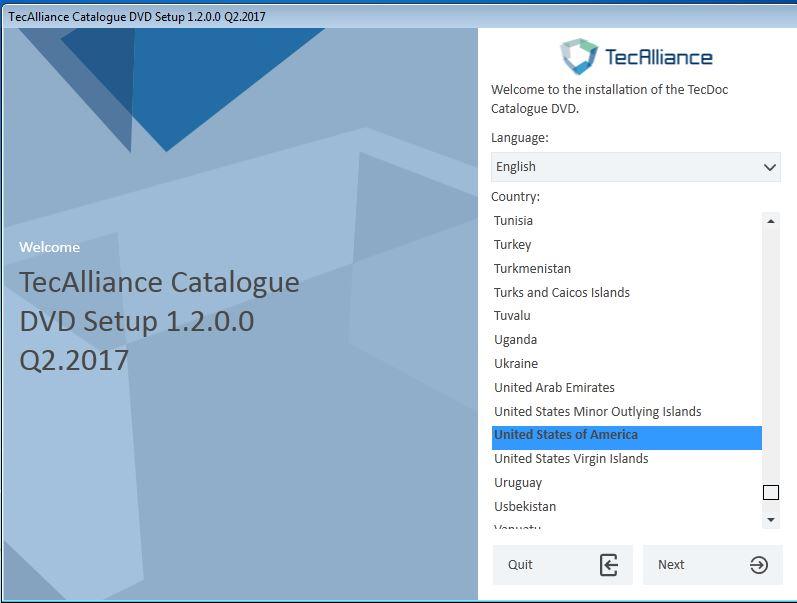Select Turkey in the country list
Screen dimensions: 797x603
pos(512,245)
